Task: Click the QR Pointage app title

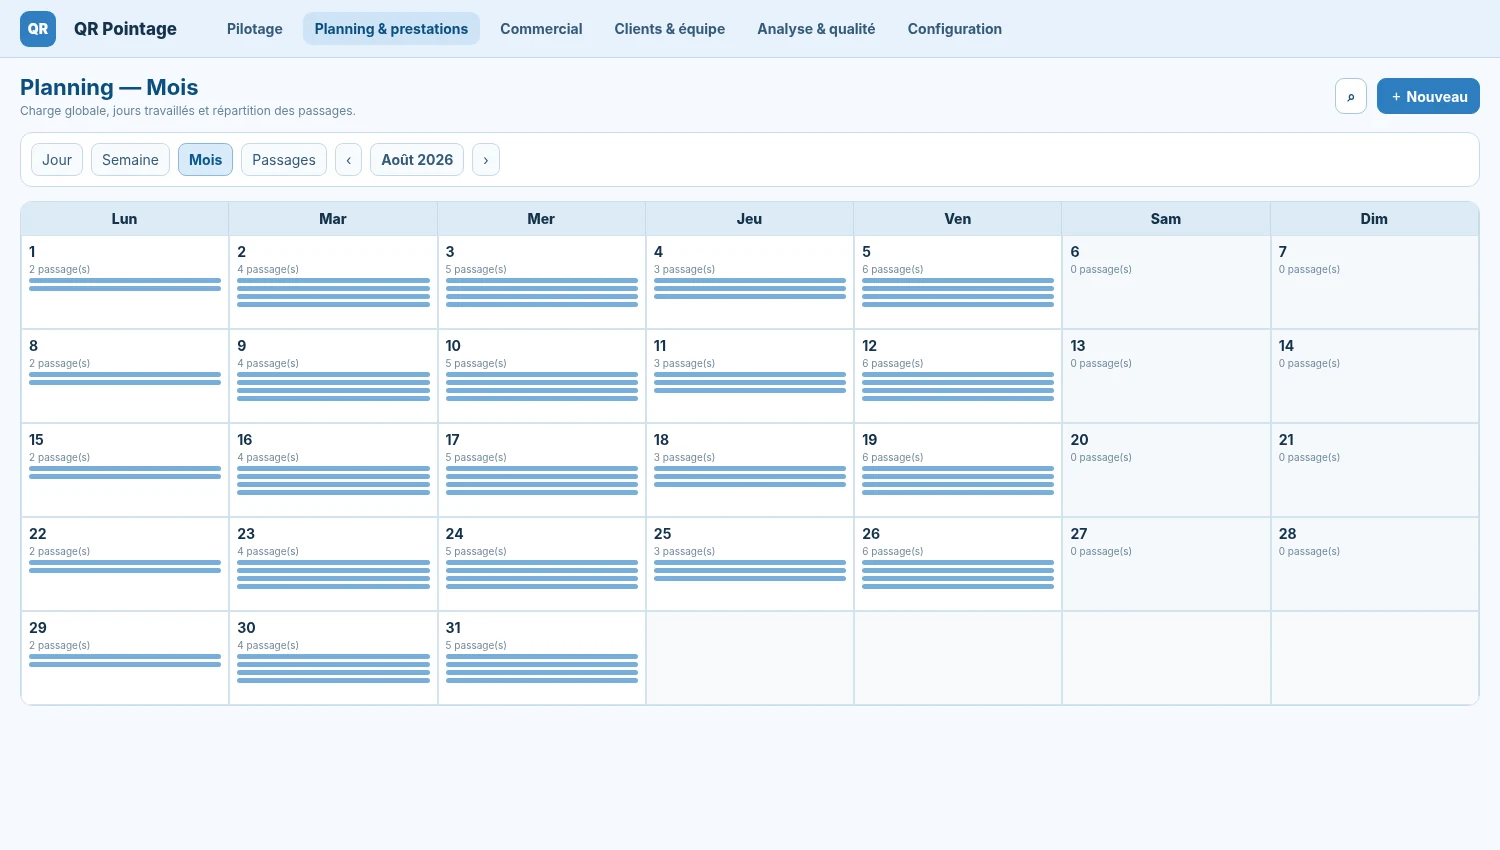Action: [125, 29]
